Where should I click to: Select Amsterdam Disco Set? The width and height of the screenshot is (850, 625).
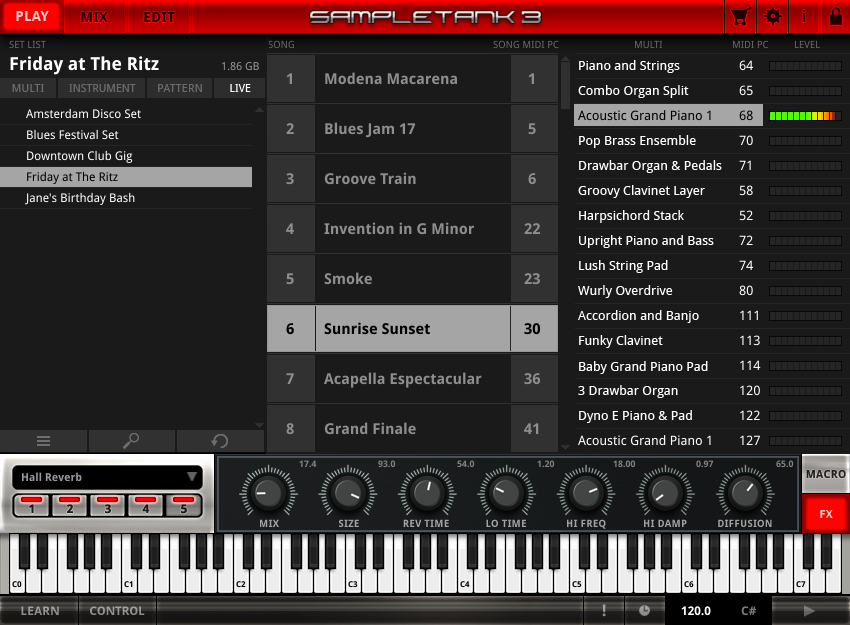pos(126,114)
